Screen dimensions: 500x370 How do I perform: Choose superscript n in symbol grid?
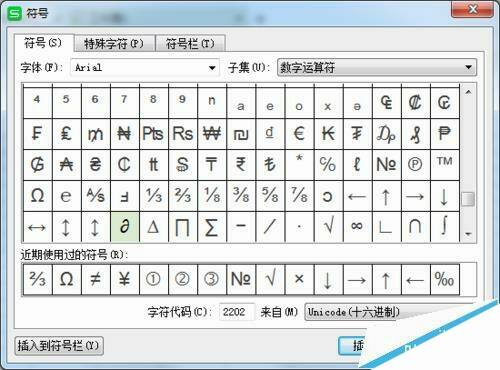[x=212, y=102]
